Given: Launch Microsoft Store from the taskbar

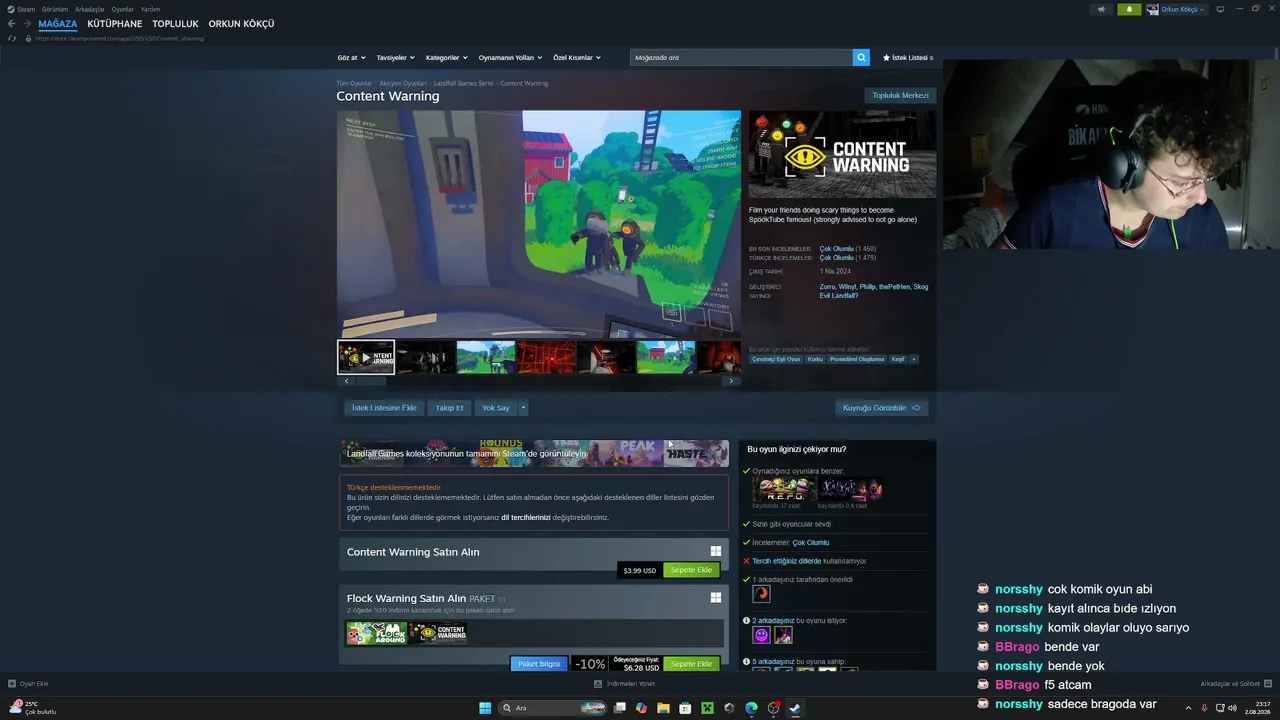Looking at the screenshot, I should [685, 708].
